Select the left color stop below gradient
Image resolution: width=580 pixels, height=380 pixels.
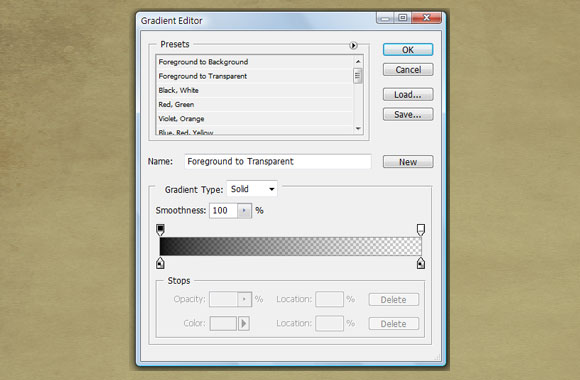tap(160, 263)
